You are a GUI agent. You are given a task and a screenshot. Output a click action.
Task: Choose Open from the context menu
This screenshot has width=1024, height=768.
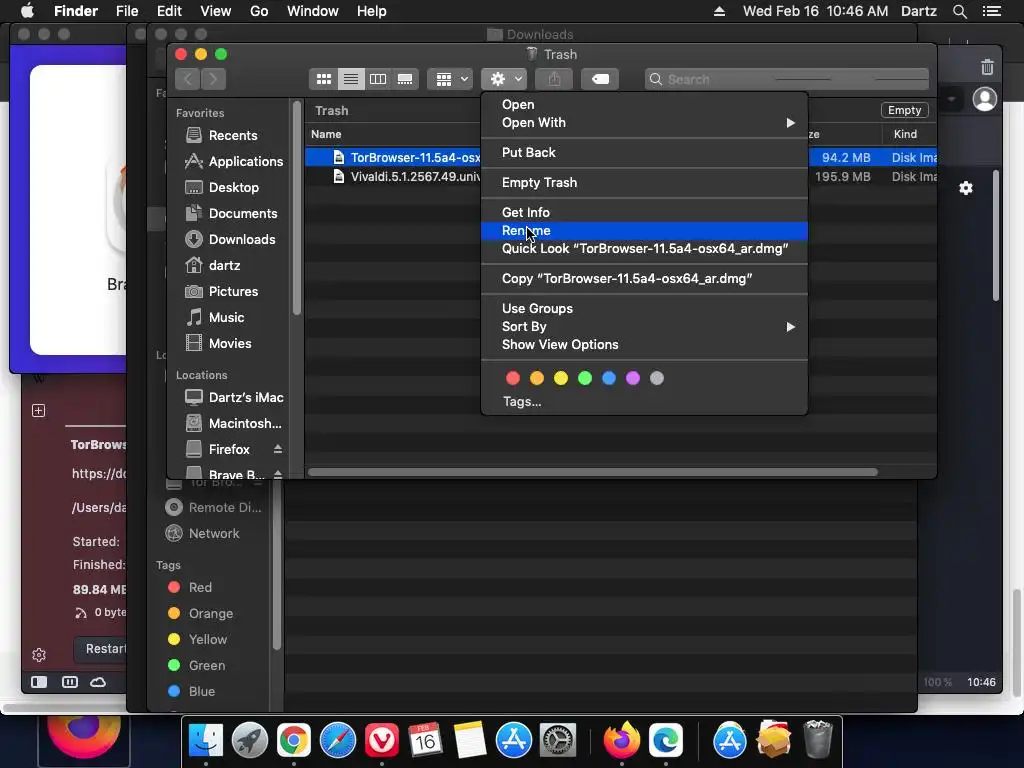point(644,104)
